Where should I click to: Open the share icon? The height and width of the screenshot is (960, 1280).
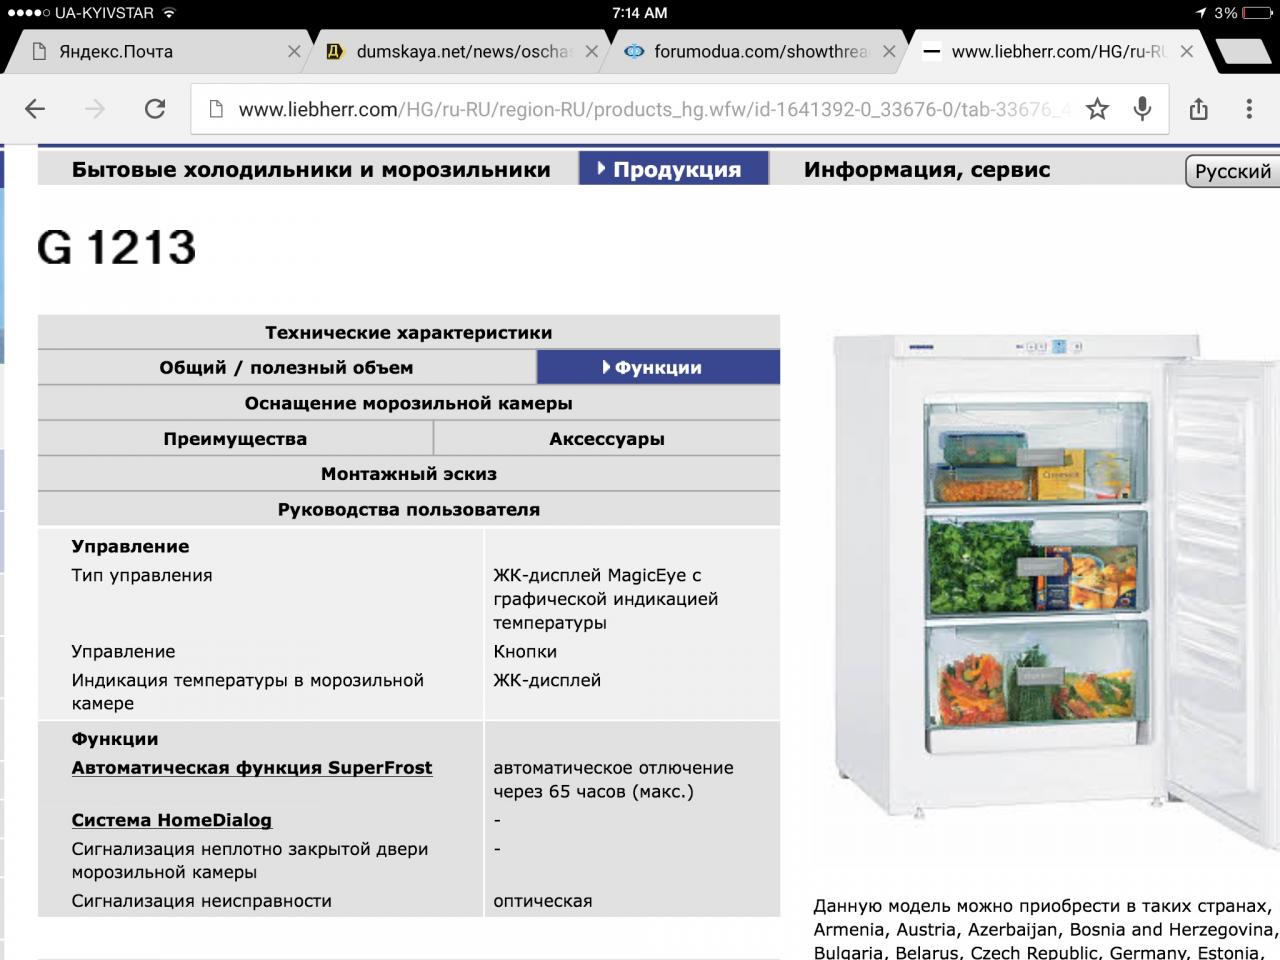click(1199, 109)
